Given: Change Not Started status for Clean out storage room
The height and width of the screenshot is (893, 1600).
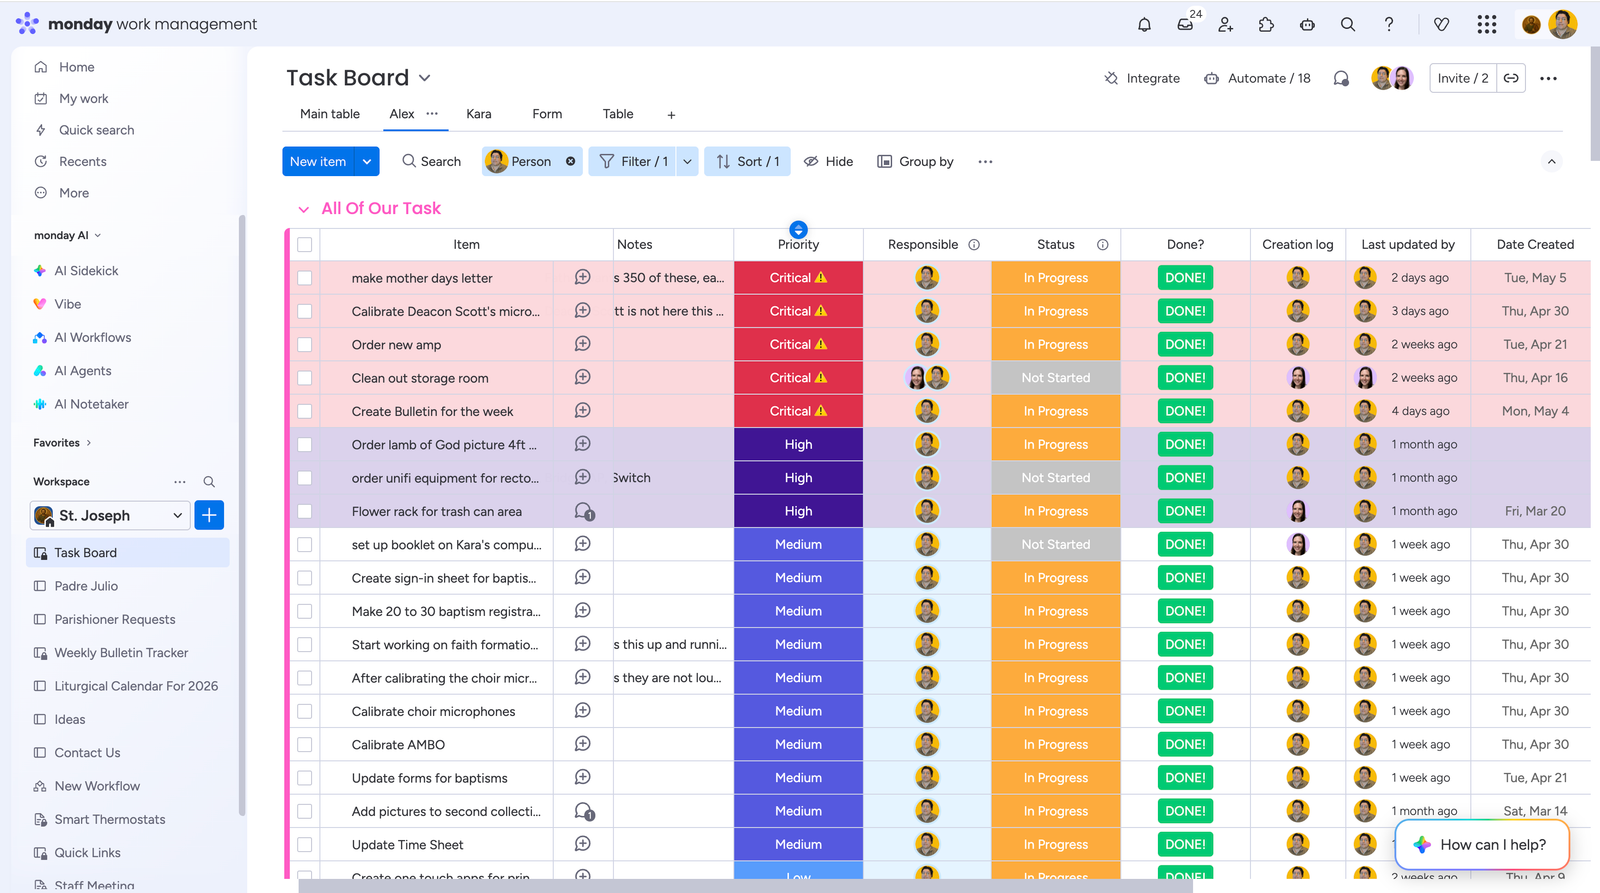Looking at the screenshot, I should (1056, 378).
